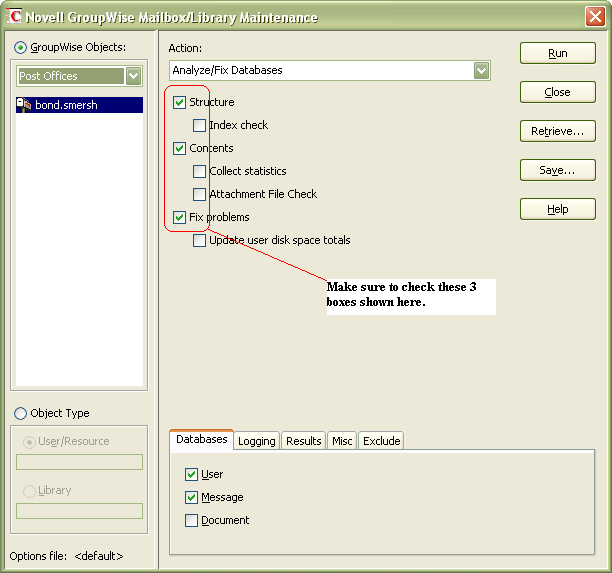
Task: Toggle the Contents checkbox
Action: click(179, 148)
